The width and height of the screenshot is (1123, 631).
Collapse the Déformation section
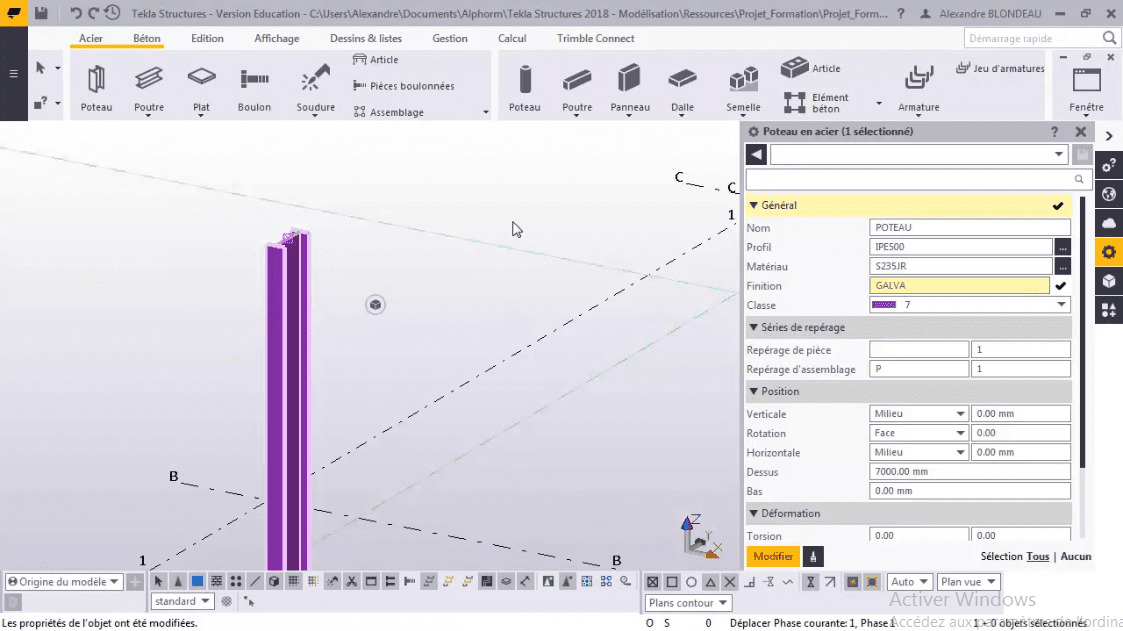click(753, 514)
